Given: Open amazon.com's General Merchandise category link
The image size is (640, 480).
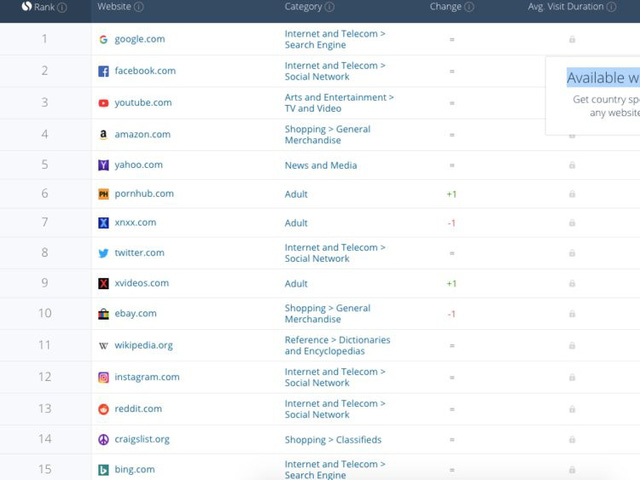Looking at the screenshot, I should pos(328,135).
